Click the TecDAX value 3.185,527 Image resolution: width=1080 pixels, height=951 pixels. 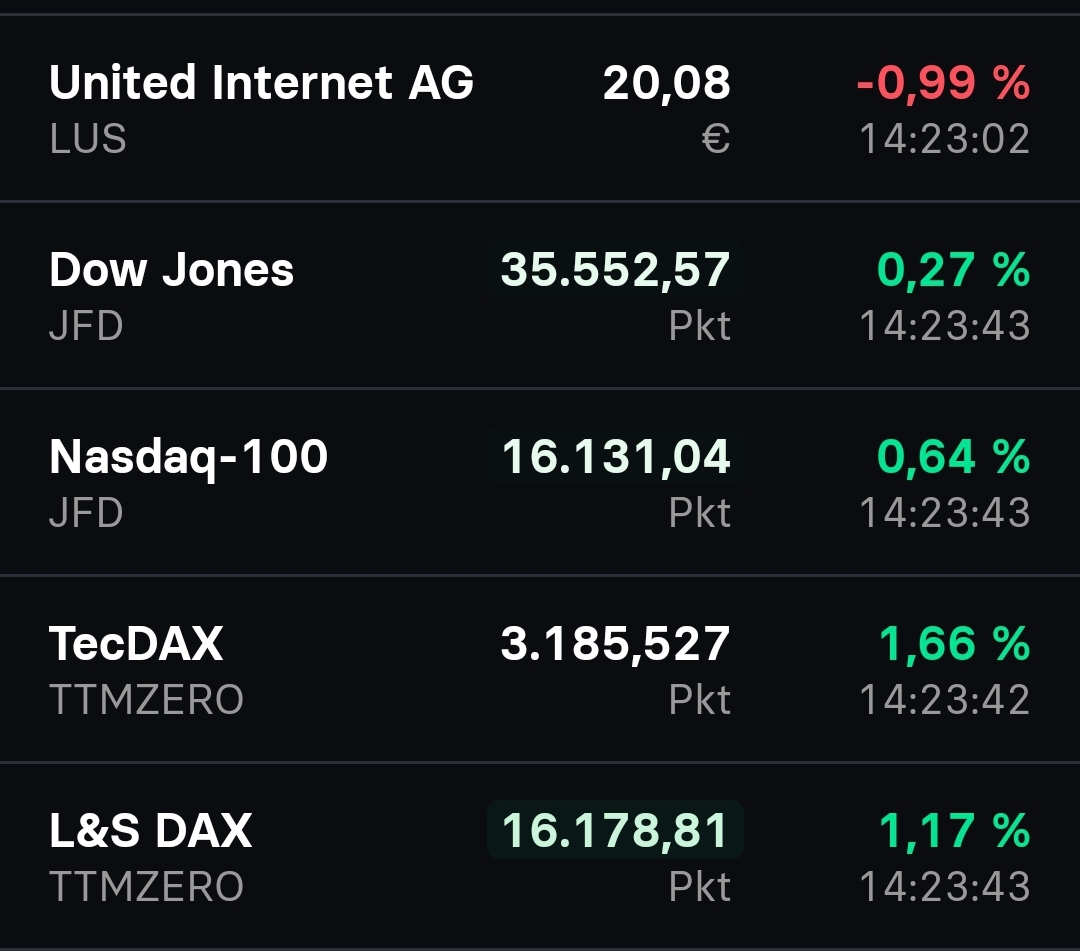point(612,644)
